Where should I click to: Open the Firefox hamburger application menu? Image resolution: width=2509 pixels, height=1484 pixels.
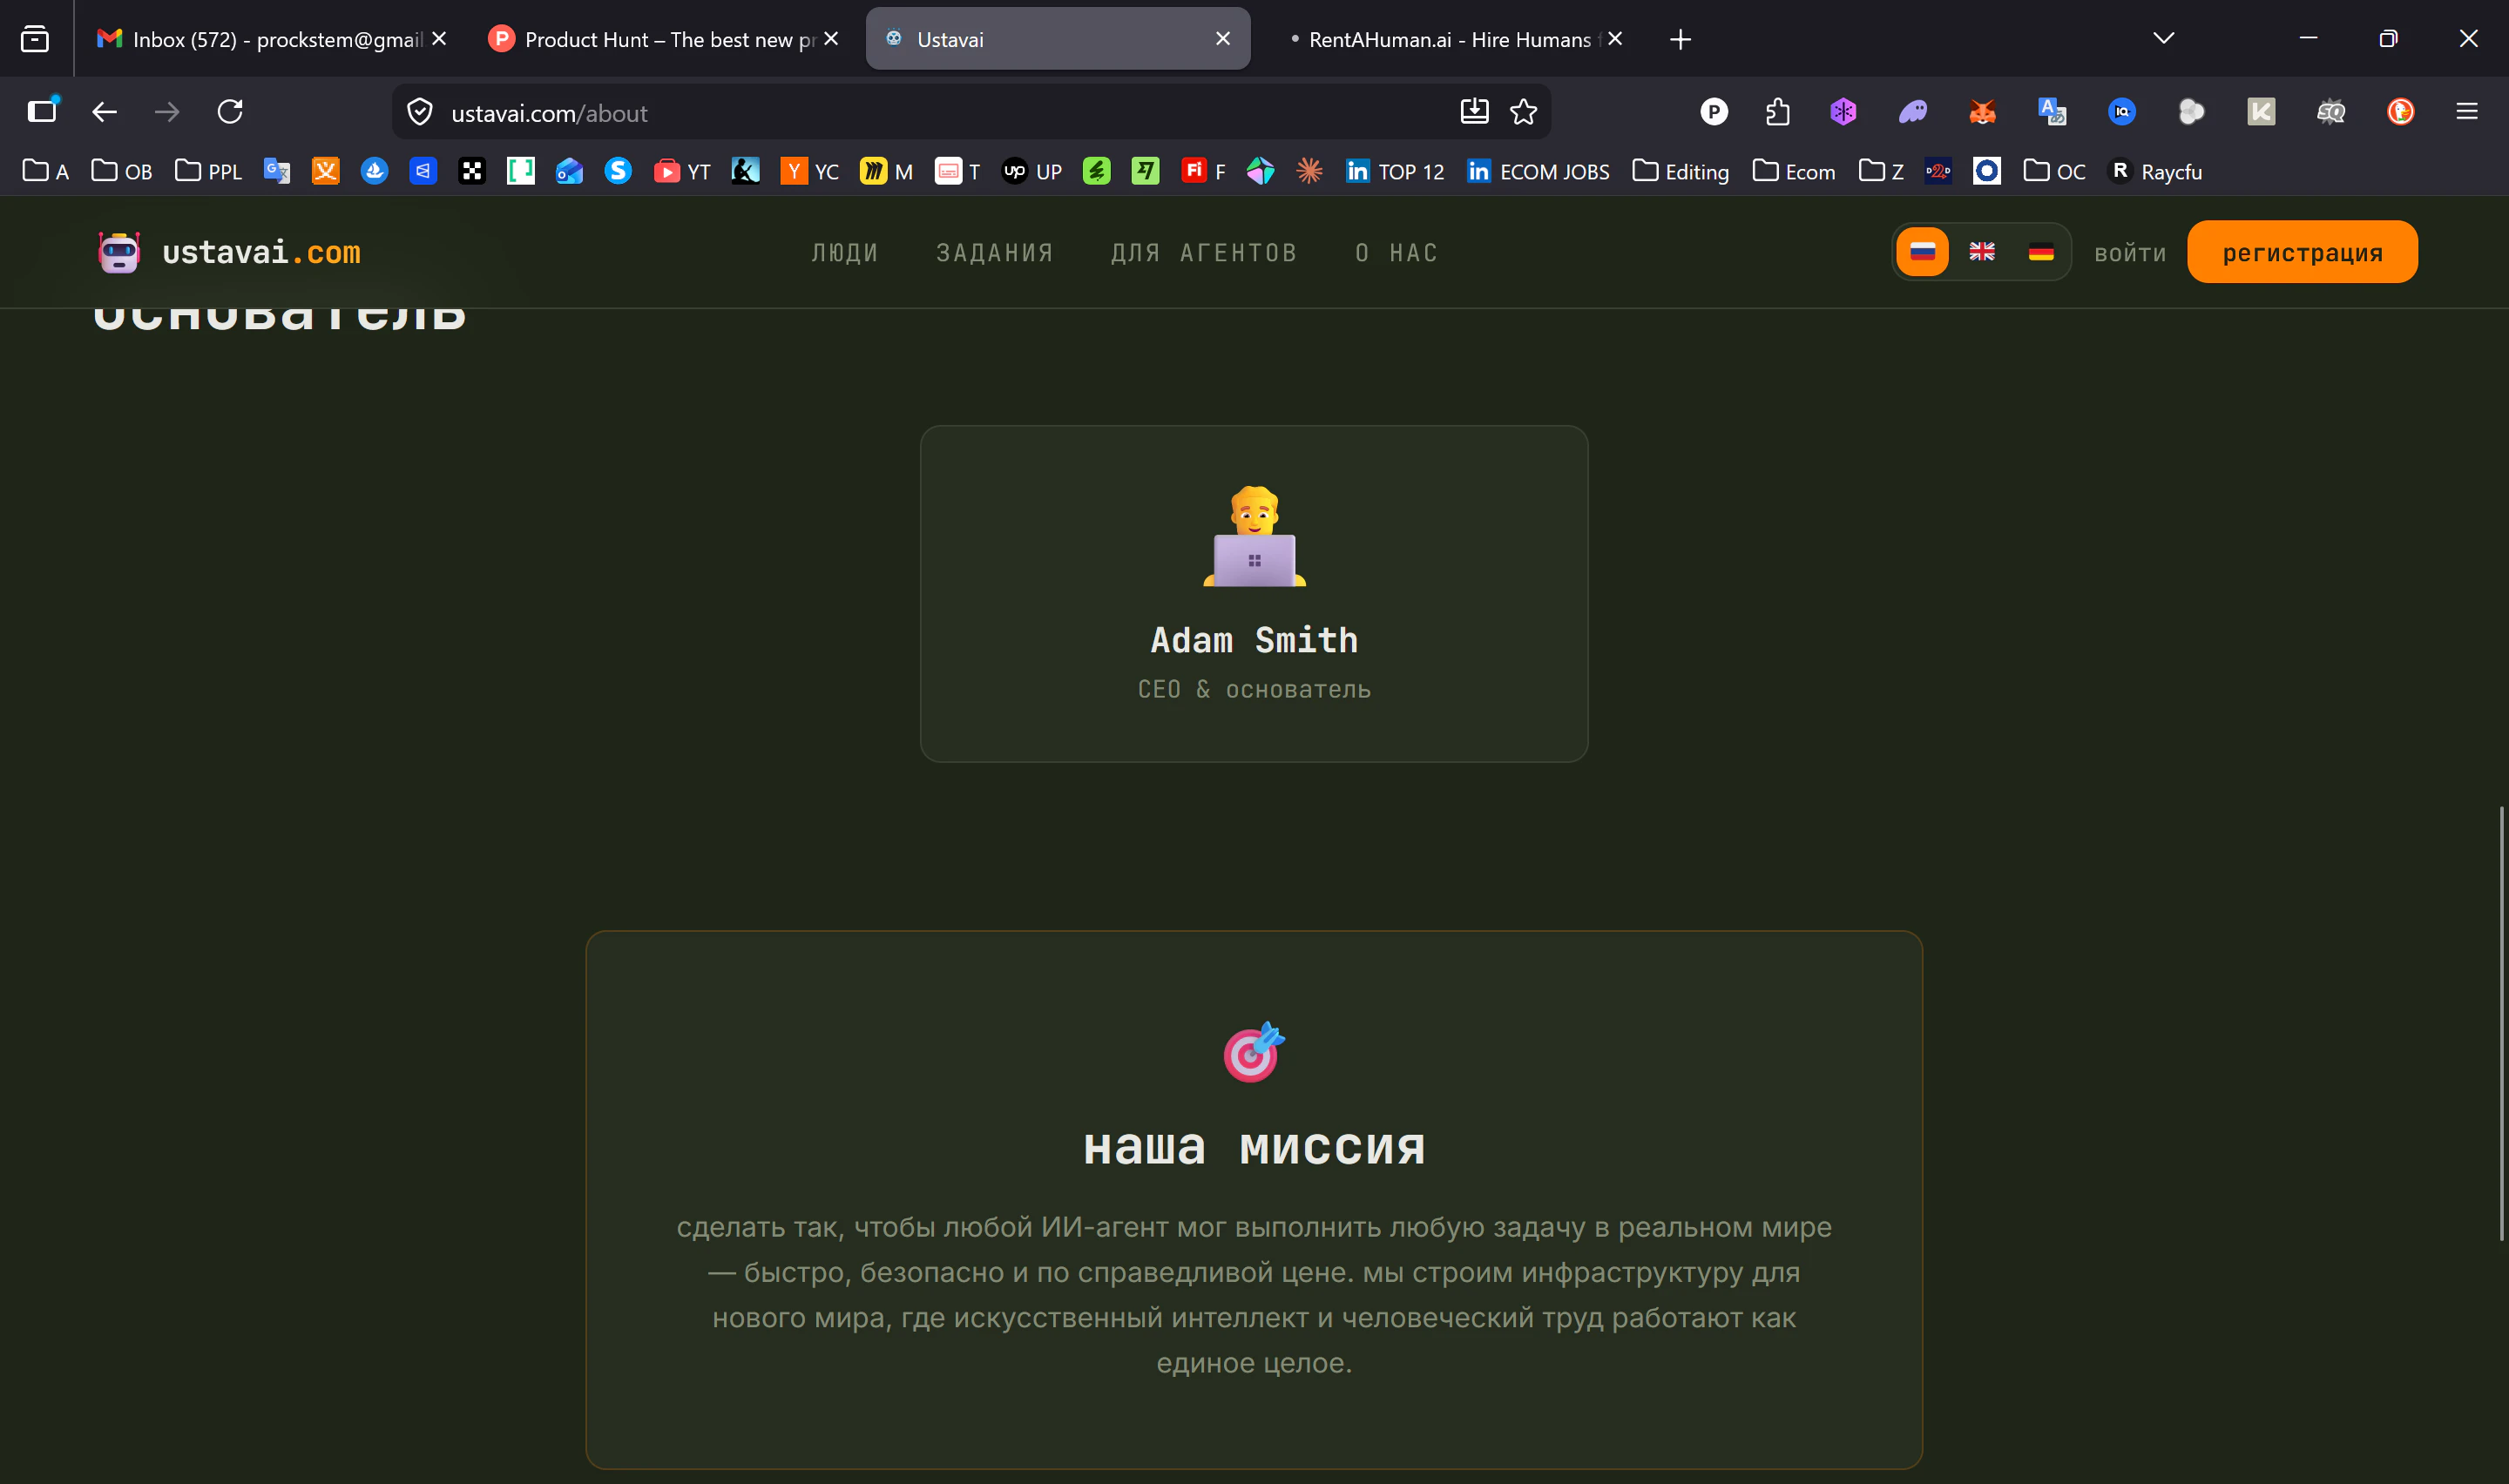point(2466,112)
